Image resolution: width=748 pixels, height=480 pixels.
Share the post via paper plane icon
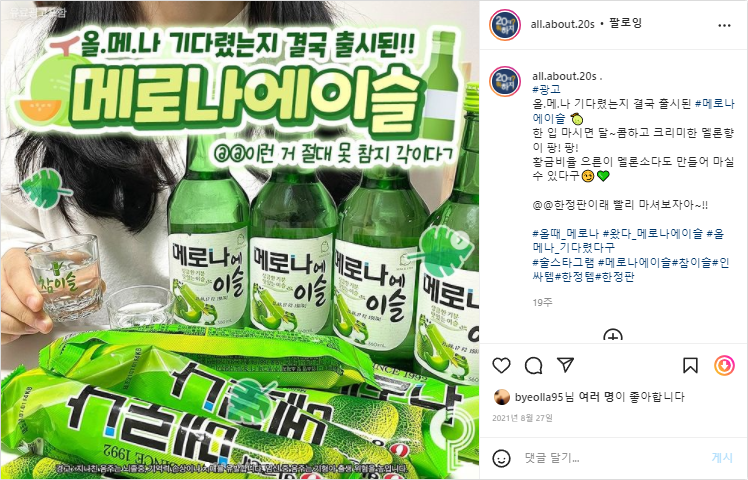565,365
